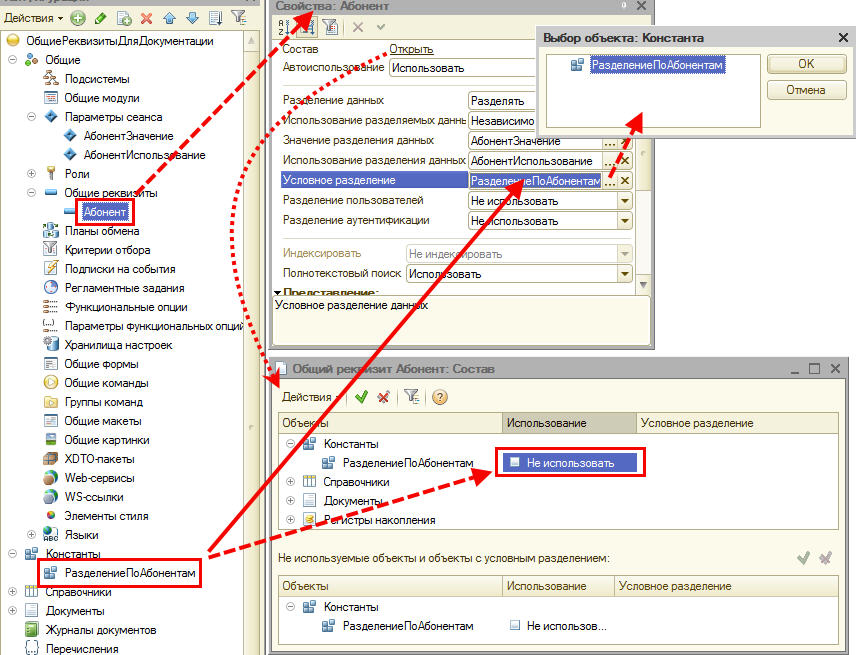This screenshot has height=655, width=856.
Task: Click the Использование header in the upper Состав table
Action: point(569,423)
